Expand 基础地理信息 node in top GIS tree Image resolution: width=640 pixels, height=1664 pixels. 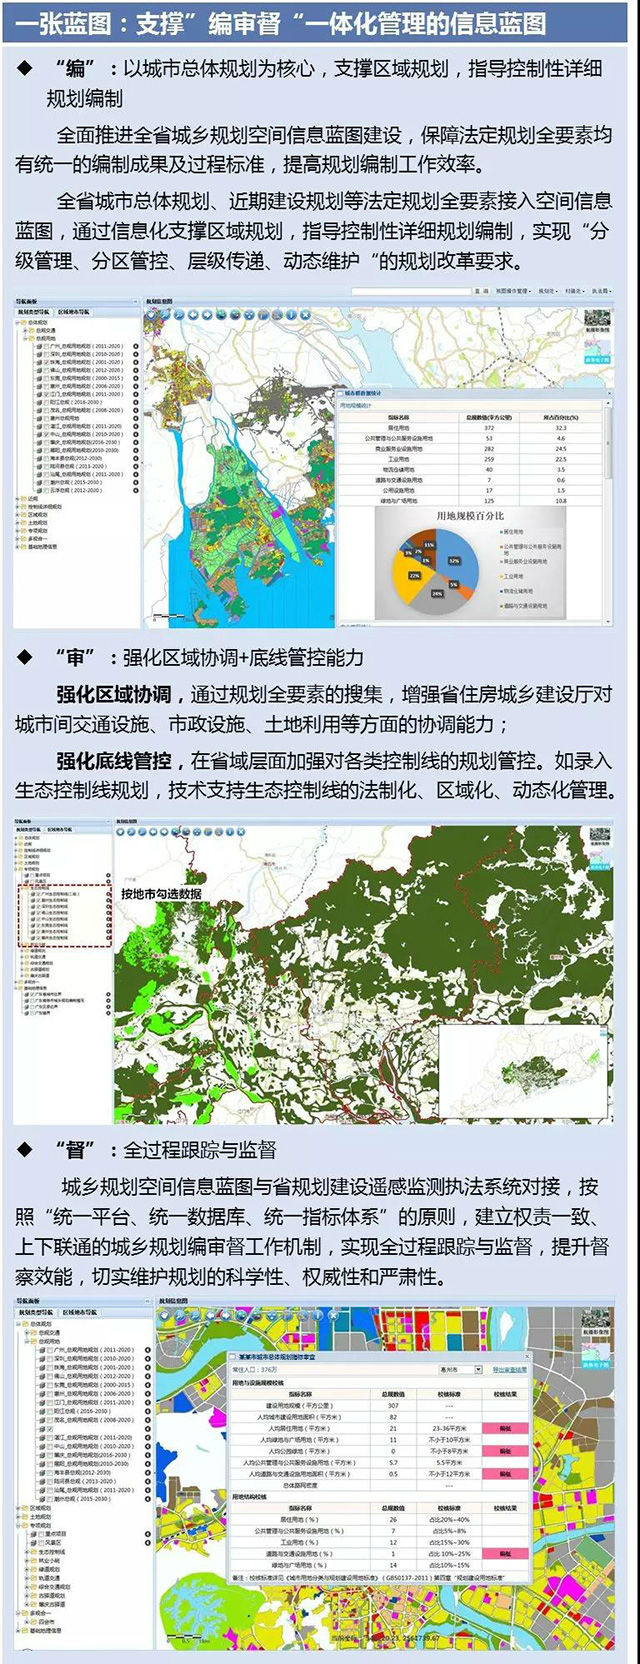point(17,547)
